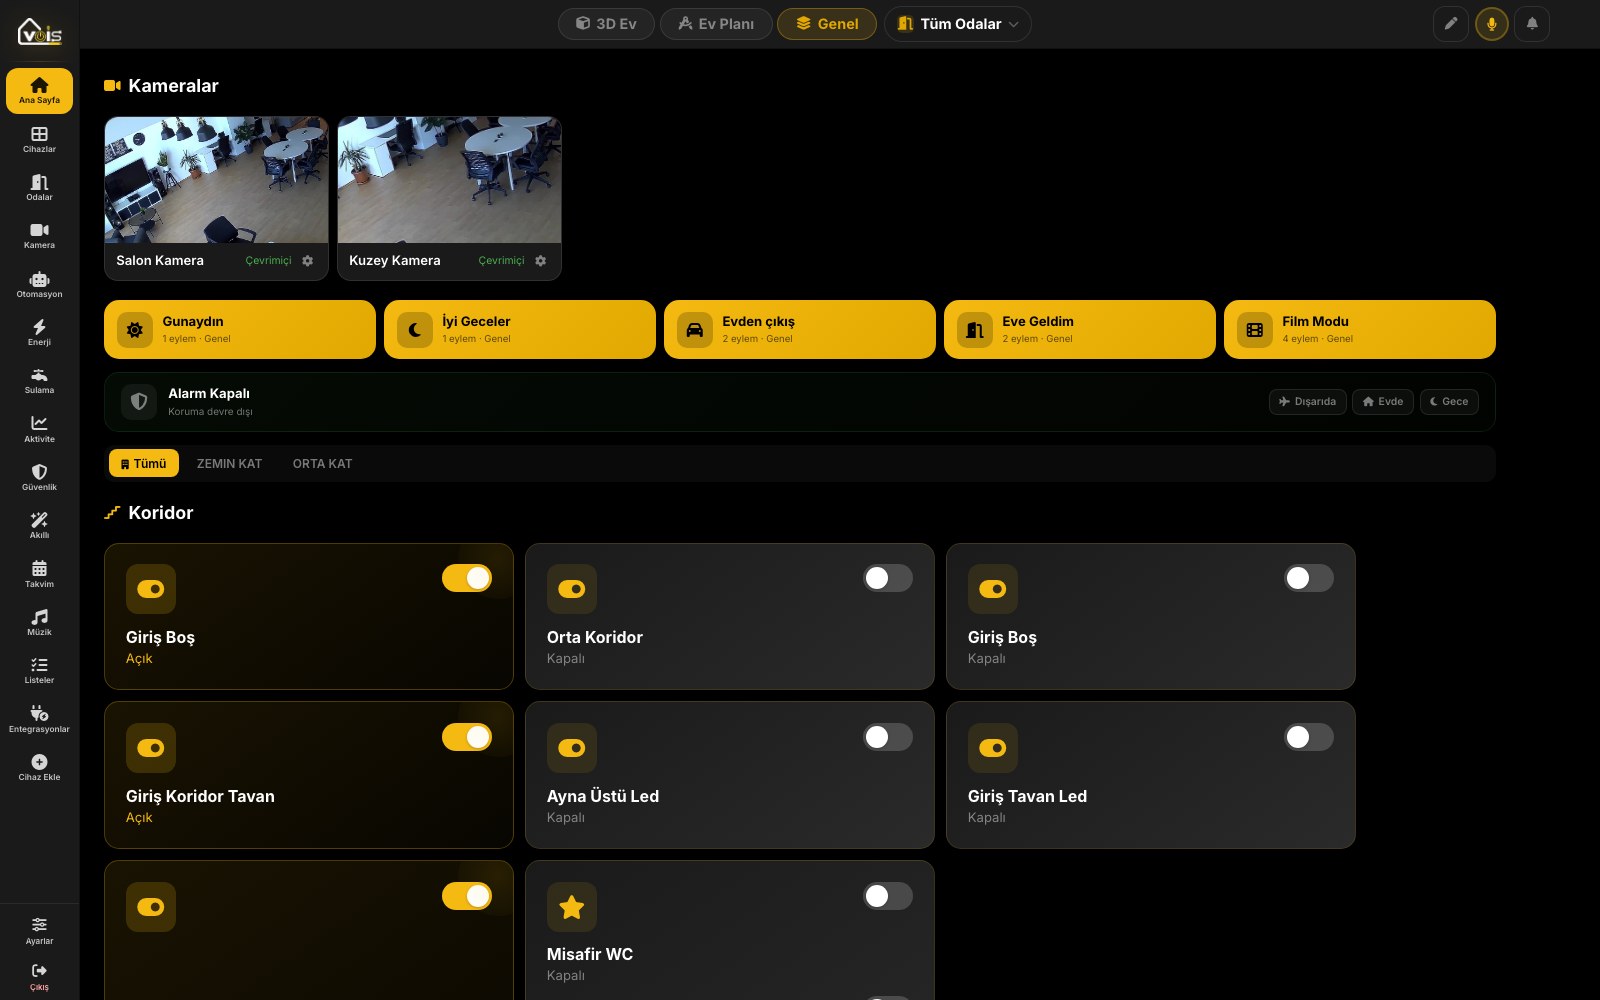Set alarm to Dışarıda mode
1600x1000 pixels.
(x=1308, y=402)
